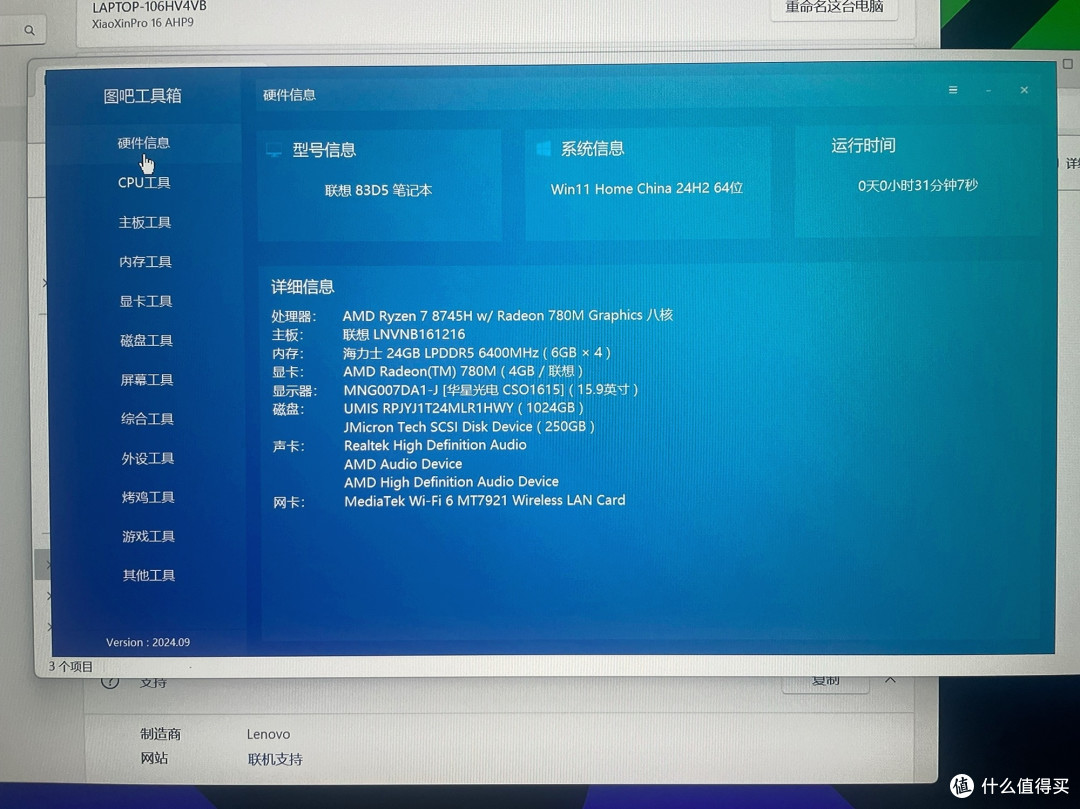Click AMD Ryzen 7 8745H processor line
The height and width of the screenshot is (809, 1080).
[x=508, y=315]
